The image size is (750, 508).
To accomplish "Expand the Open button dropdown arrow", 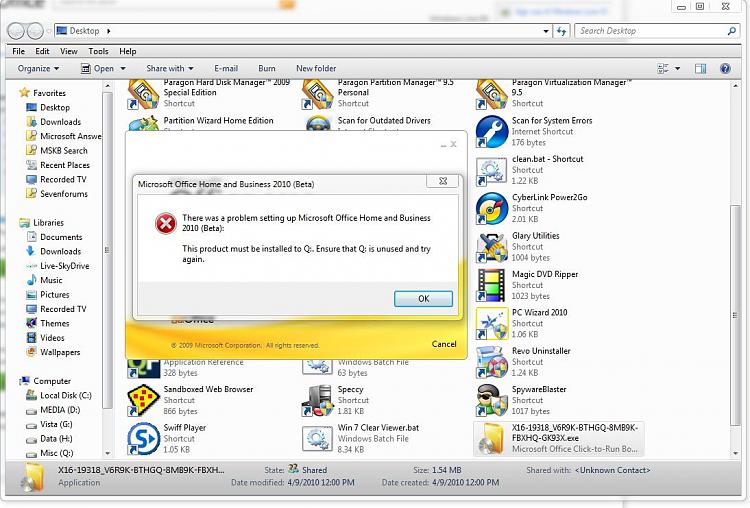I will click(123, 68).
